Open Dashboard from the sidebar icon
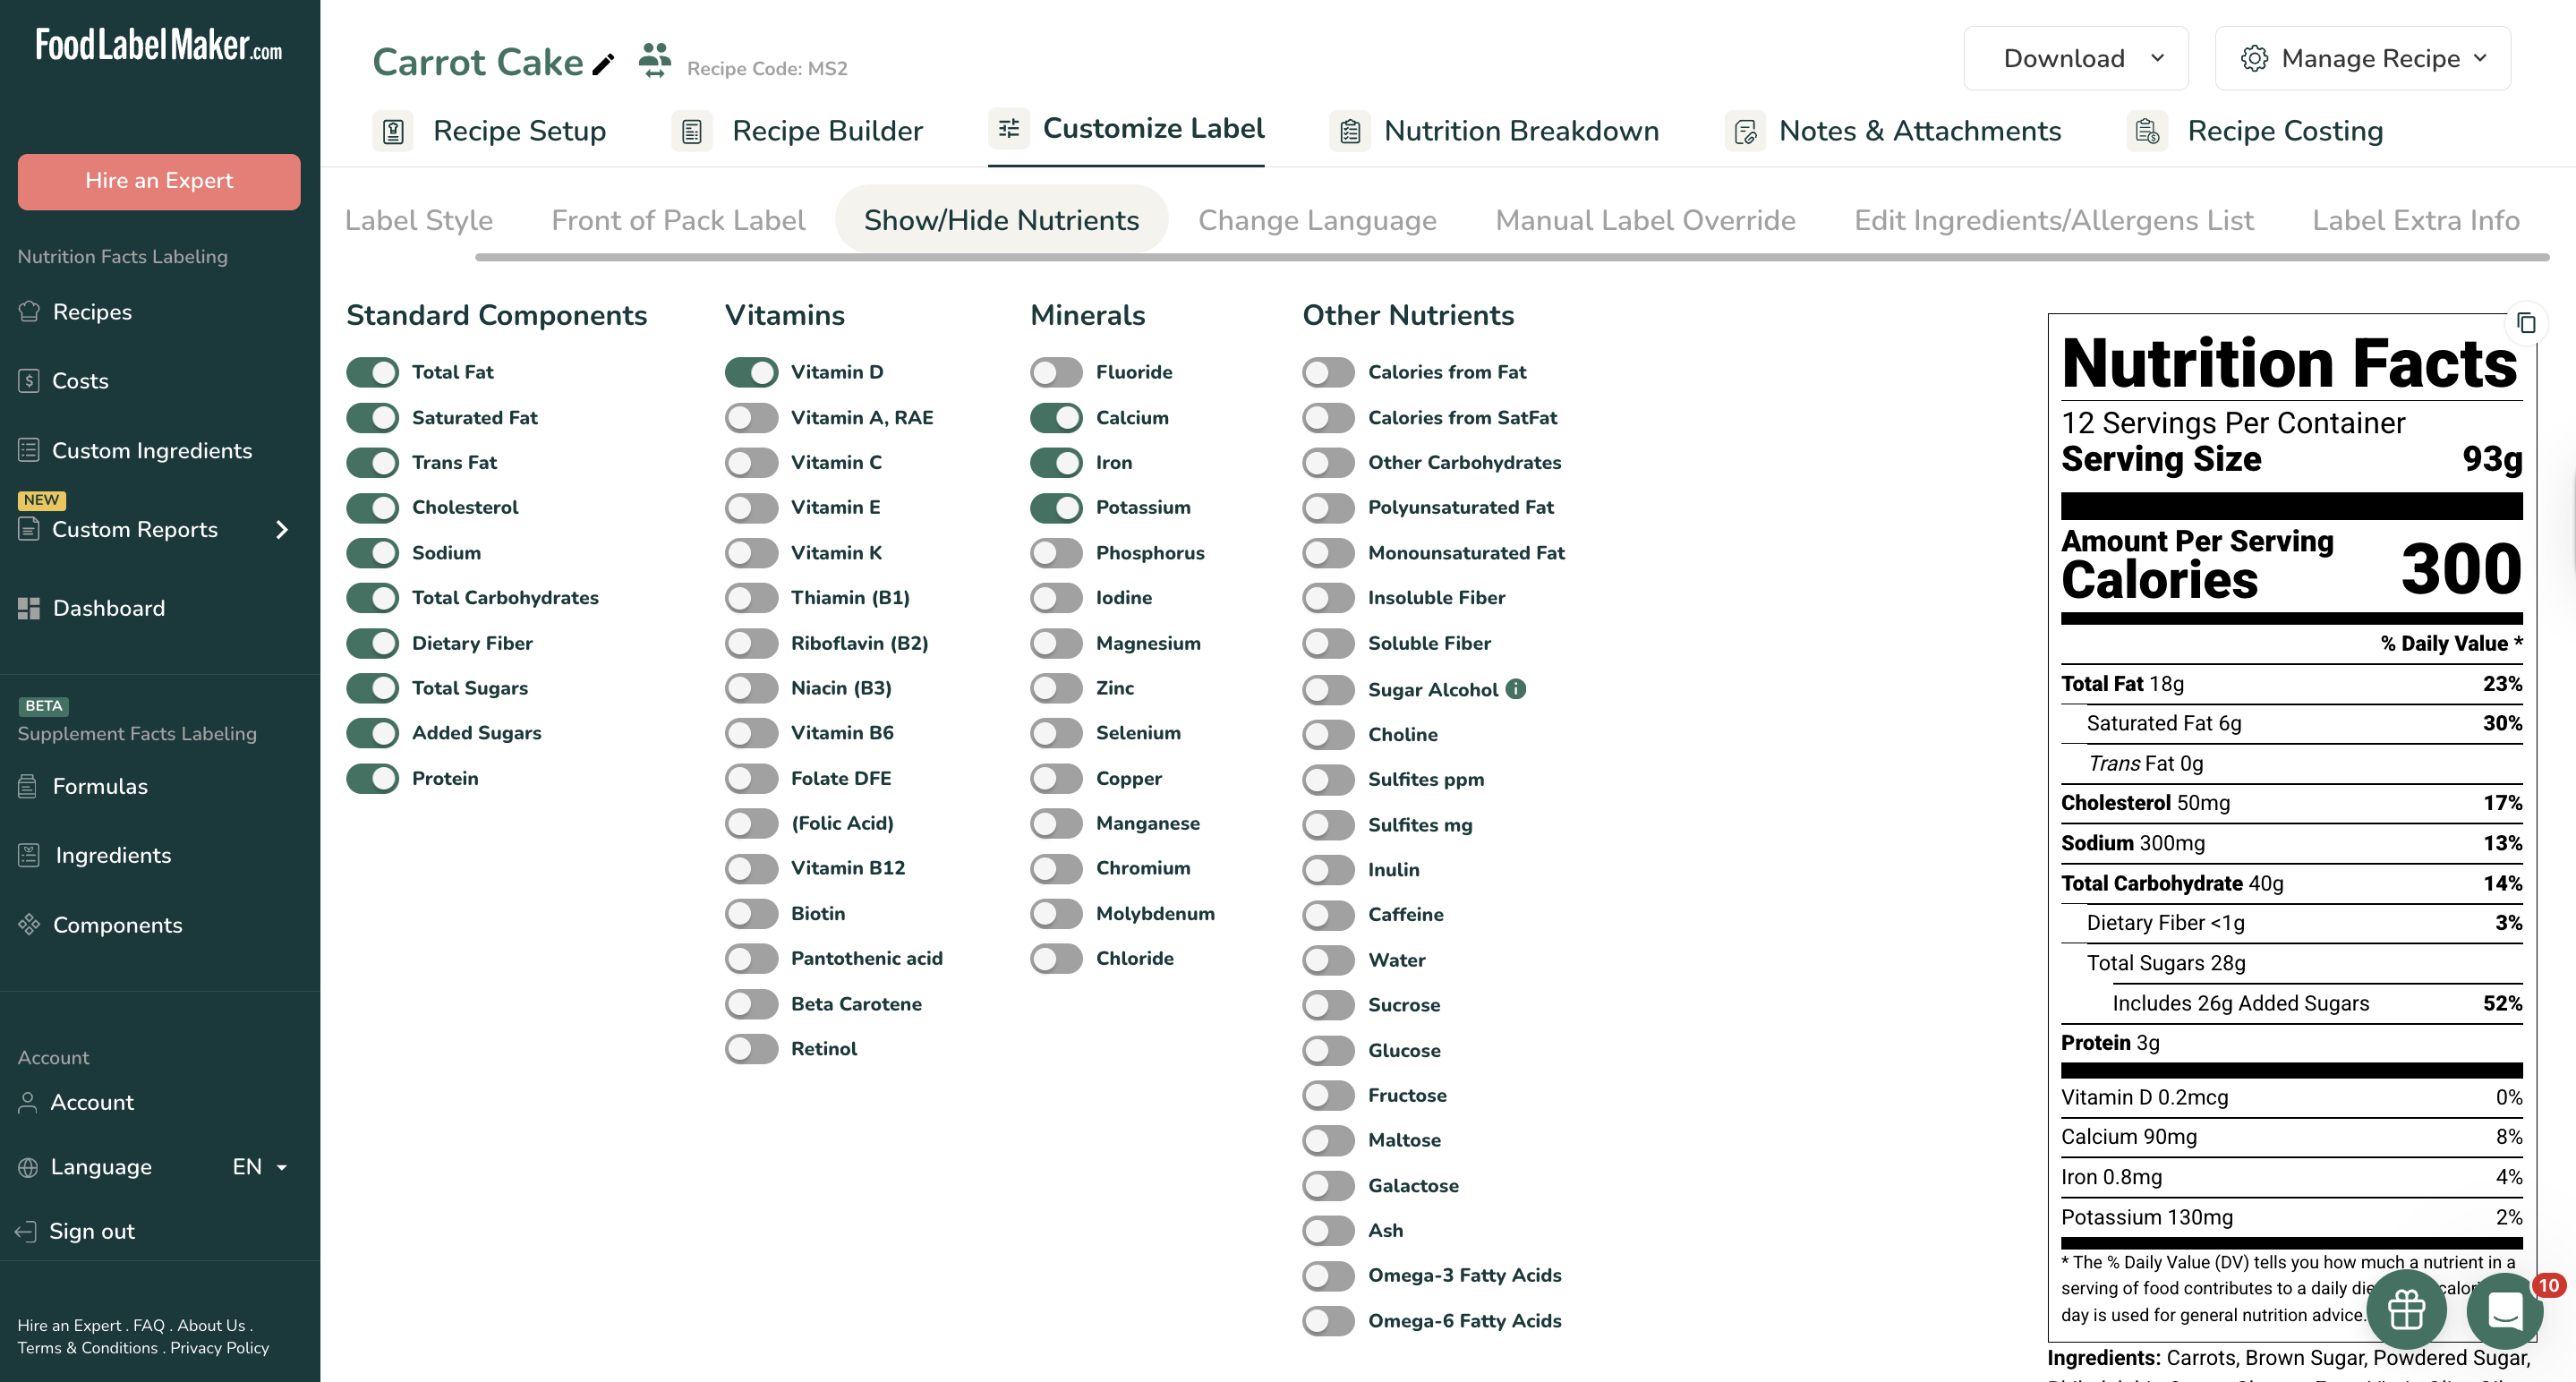2576x1382 pixels. [29, 608]
